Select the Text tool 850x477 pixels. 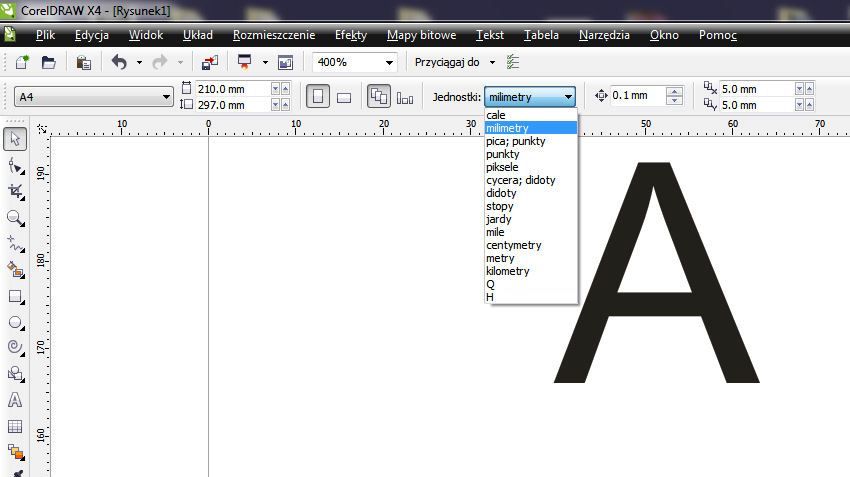pyautogui.click(x=15, y=400)
